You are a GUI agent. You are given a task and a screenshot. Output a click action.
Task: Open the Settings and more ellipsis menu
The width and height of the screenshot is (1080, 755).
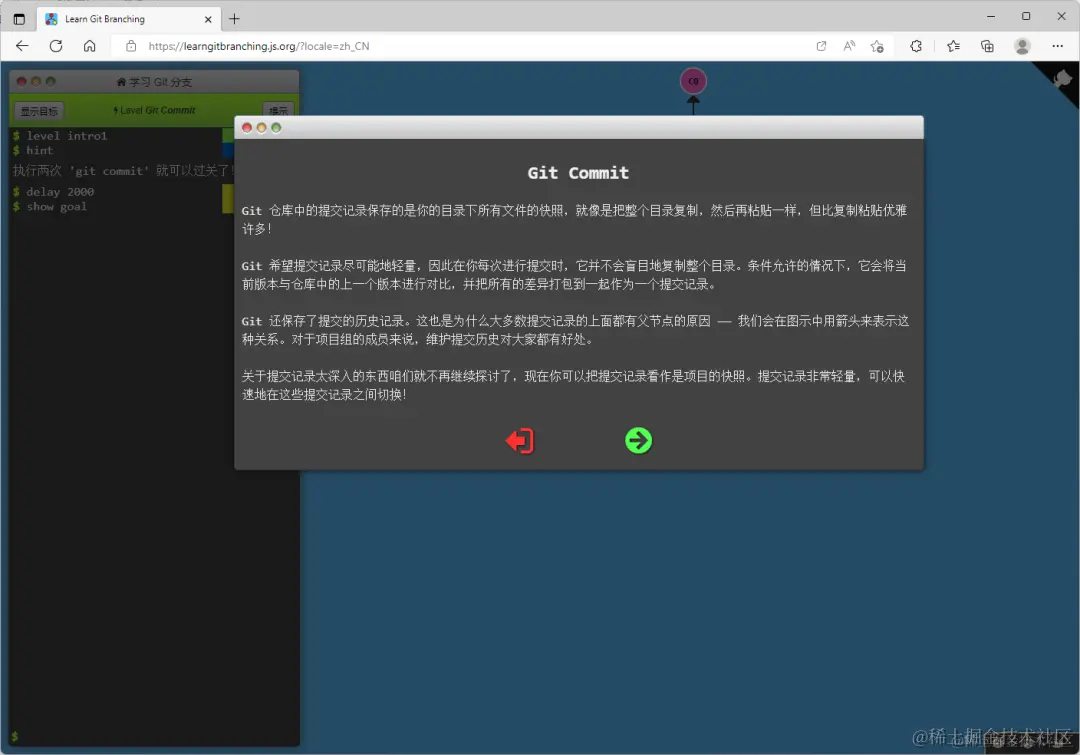pyautogui.click(x=1057, y=46)
